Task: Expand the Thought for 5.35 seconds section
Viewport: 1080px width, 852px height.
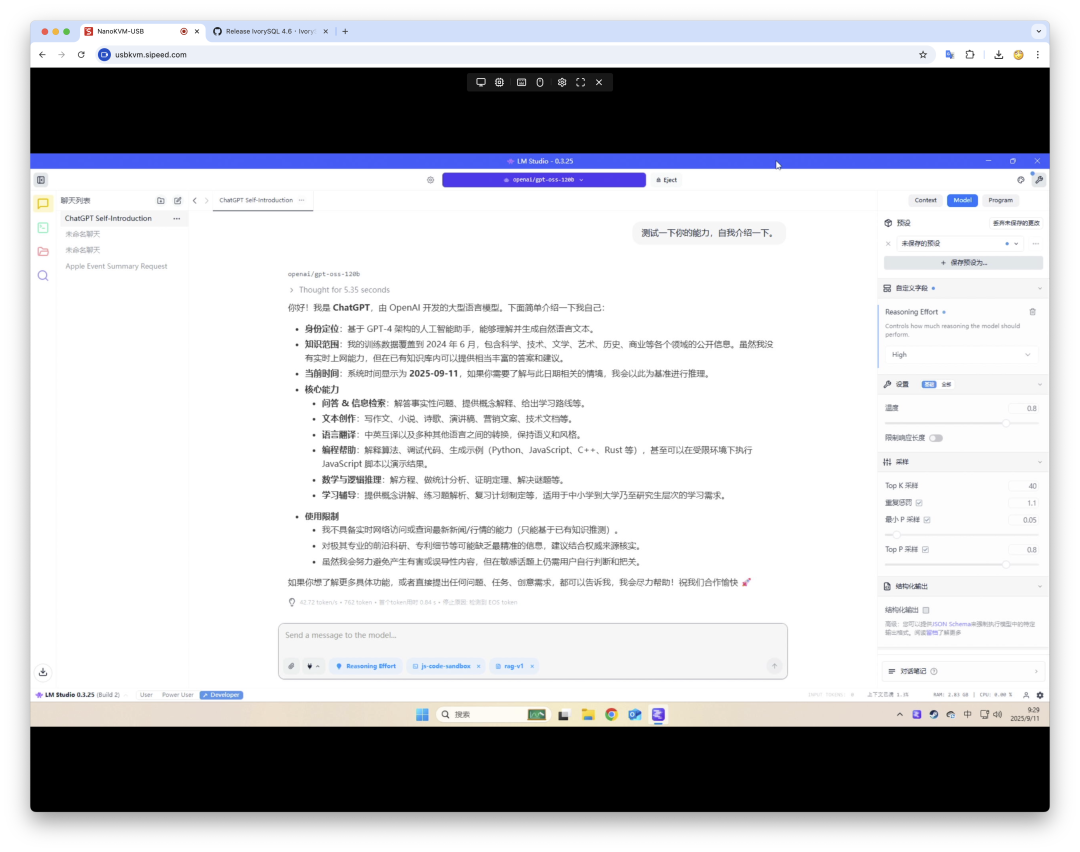Action: tap(340, 290)
